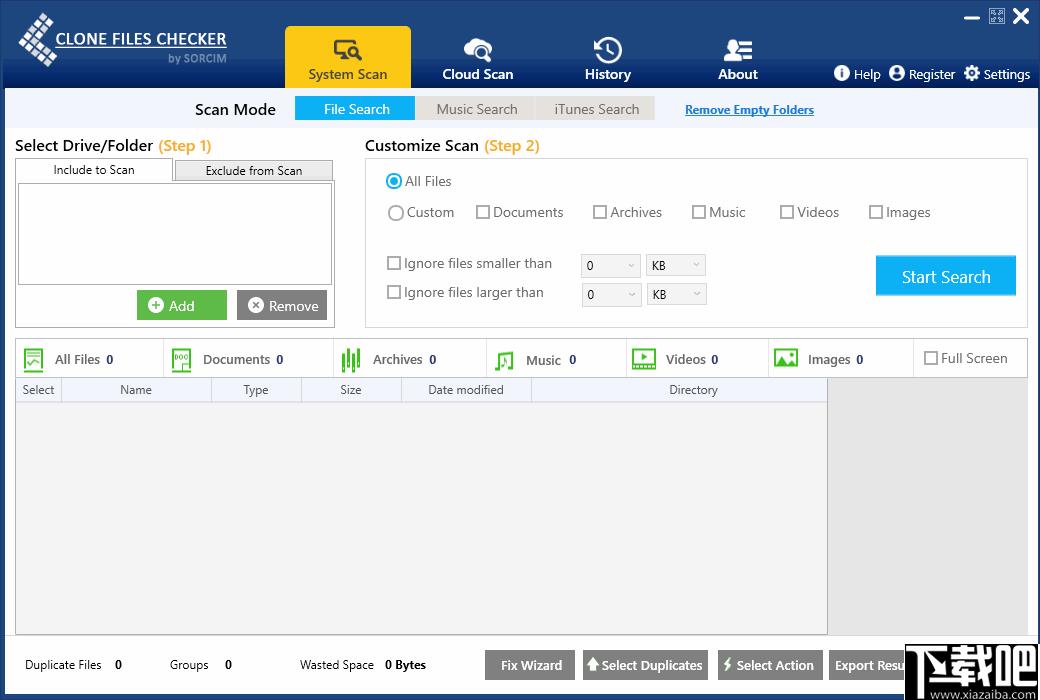The image size is (1040, 700).
Task: Click the Register user icon
Action: [x=897, y=73]
